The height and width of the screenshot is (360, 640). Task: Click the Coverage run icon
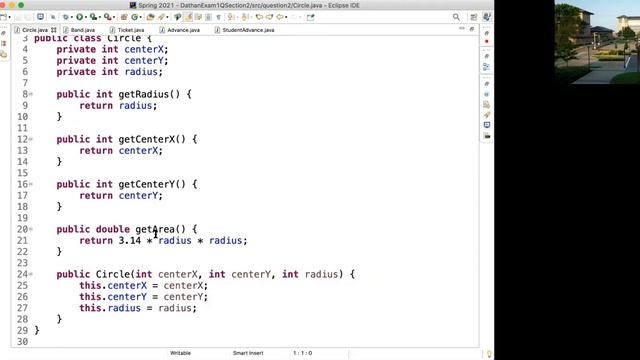[x=93, y=17]
